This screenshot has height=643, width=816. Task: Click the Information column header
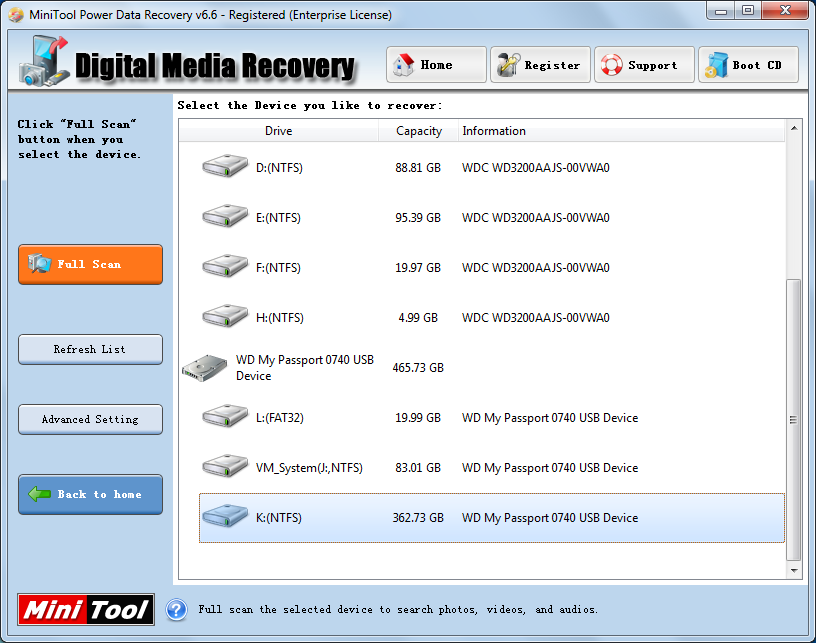621,131
